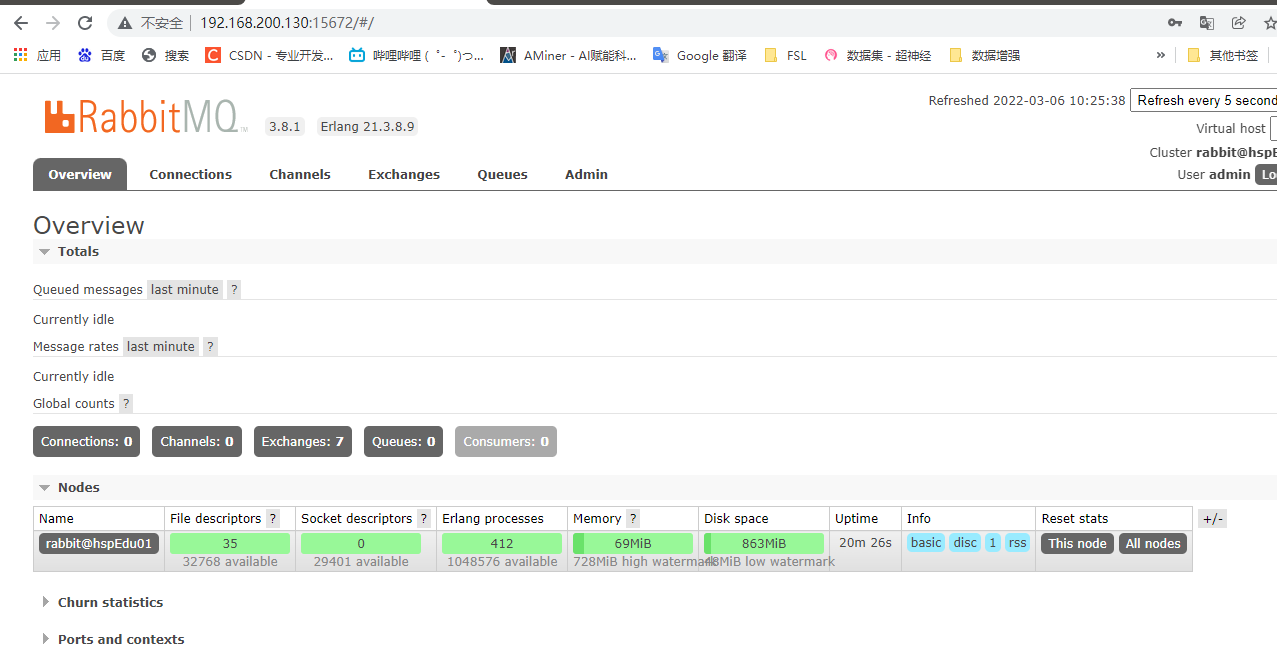Click the RabbitMQ logo
Viewport: 1277px width, 667px height.
click(x=145, y=116)
